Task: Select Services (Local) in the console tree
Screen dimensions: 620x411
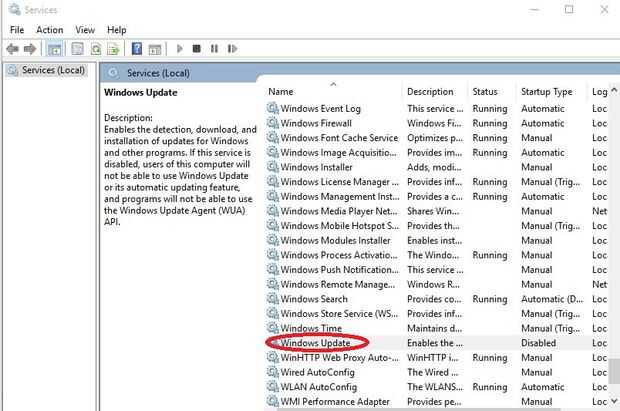Action: pyautogui.click(x=47, y=70)
